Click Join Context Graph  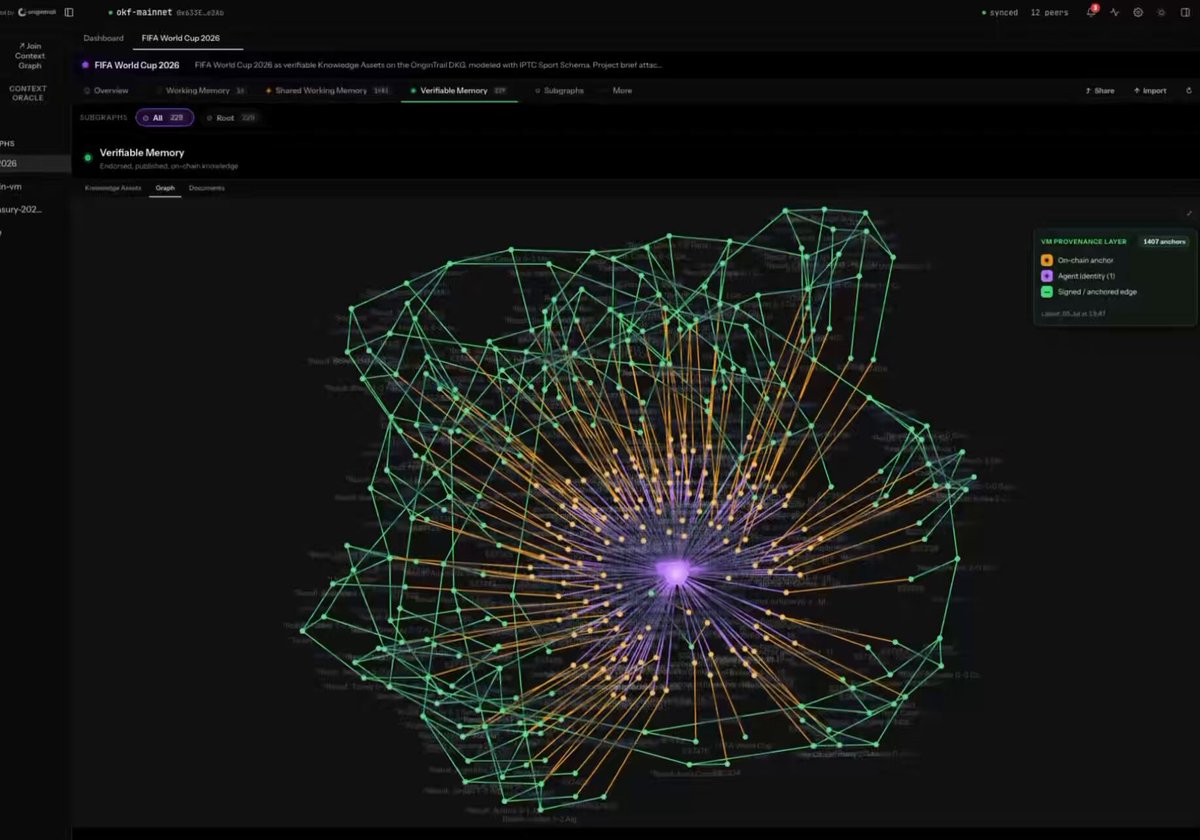tap(30, 56)
